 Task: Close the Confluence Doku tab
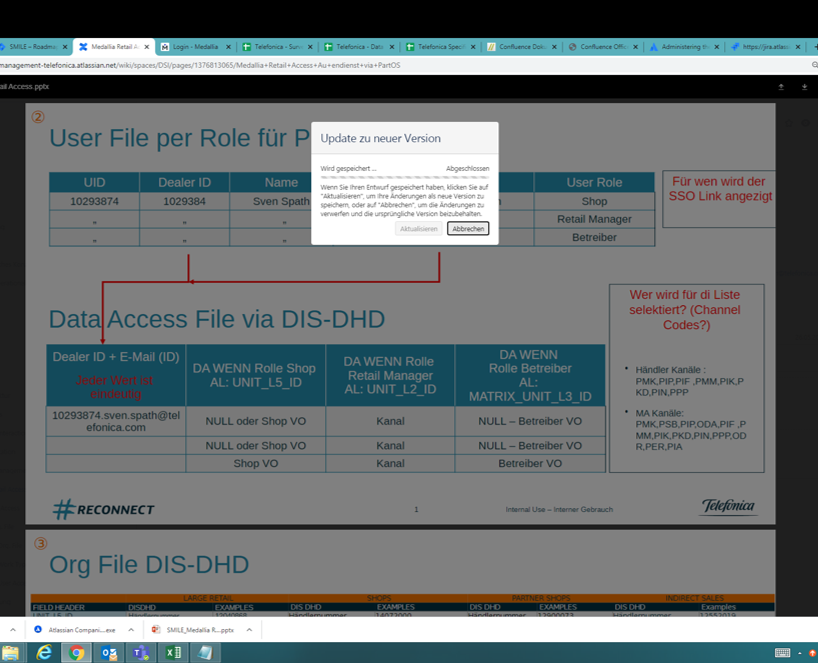(554, 47)
